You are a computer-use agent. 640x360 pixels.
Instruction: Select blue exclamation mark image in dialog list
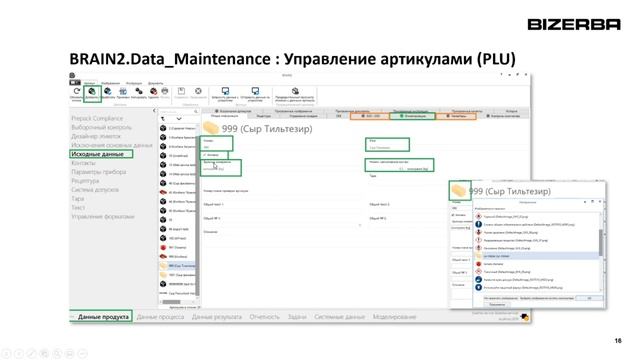point(479,224)
